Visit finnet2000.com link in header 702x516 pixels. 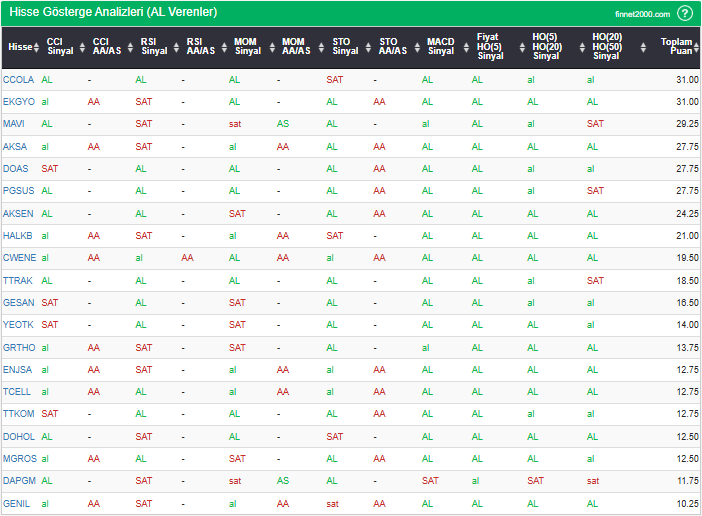(x=642, y=14)
